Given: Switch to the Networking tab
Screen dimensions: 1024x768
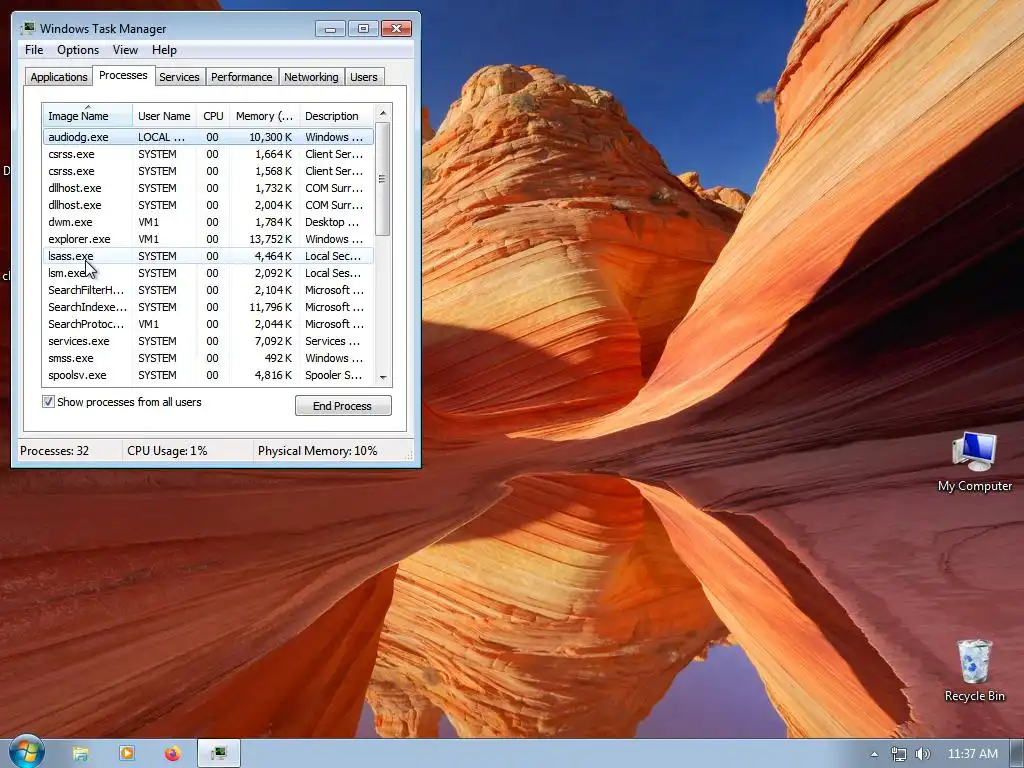Looking at the screenshot, I should click(x=311, y=76).
